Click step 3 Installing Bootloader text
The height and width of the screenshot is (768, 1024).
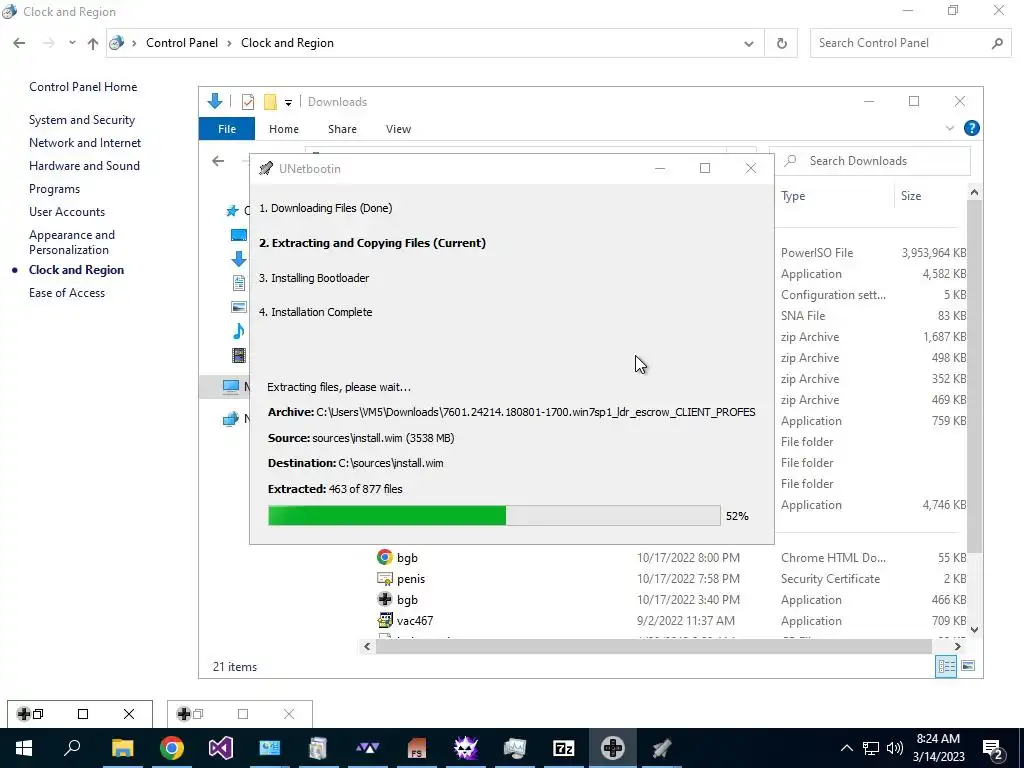[313, 278]
